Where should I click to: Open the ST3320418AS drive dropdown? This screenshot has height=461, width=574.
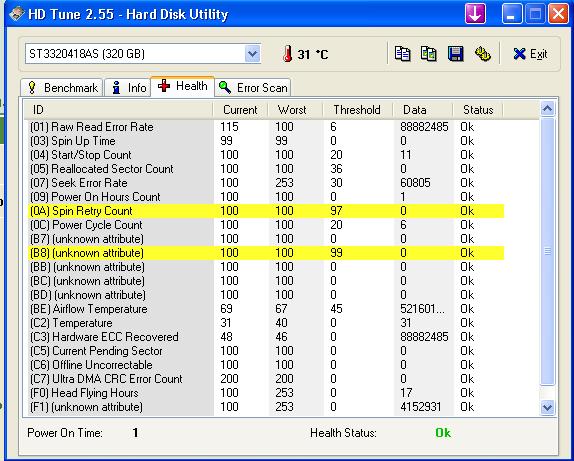tap(252, 54)
